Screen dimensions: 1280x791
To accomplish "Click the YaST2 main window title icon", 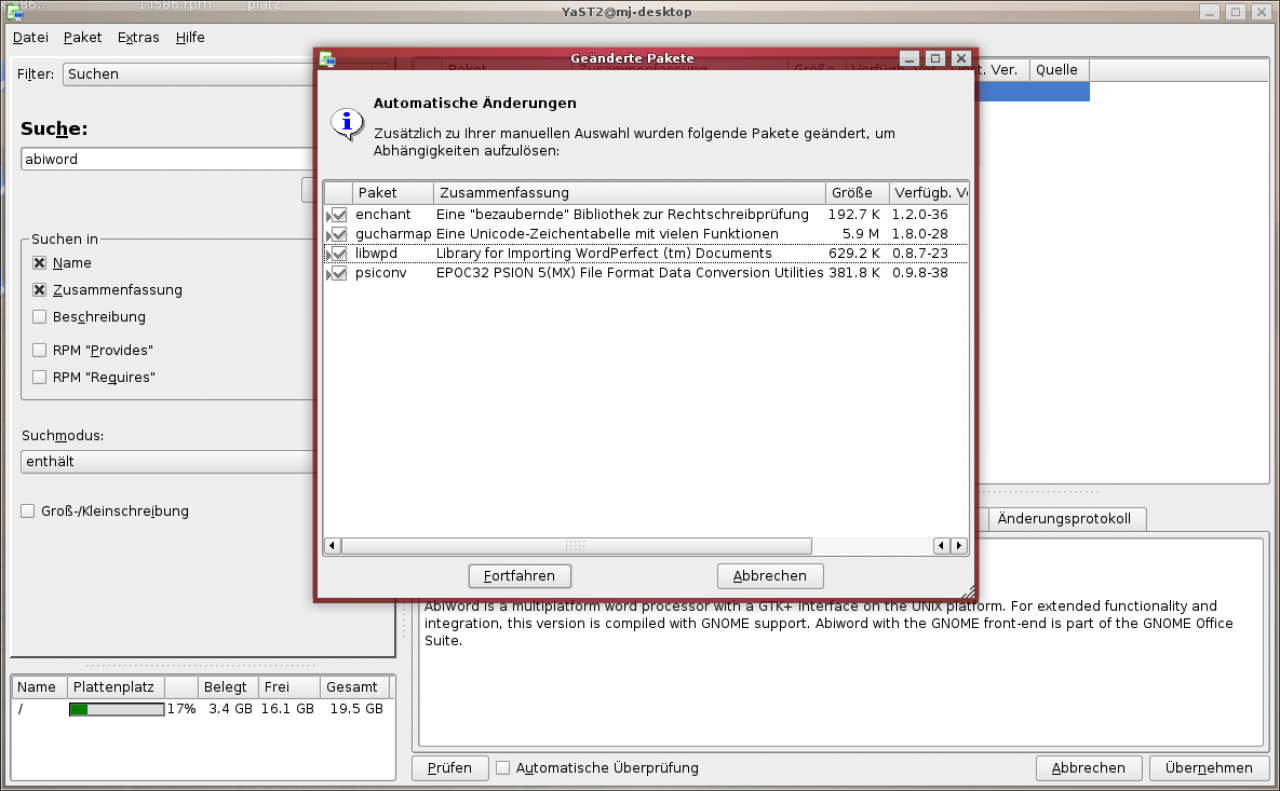I will coord(15,12).
